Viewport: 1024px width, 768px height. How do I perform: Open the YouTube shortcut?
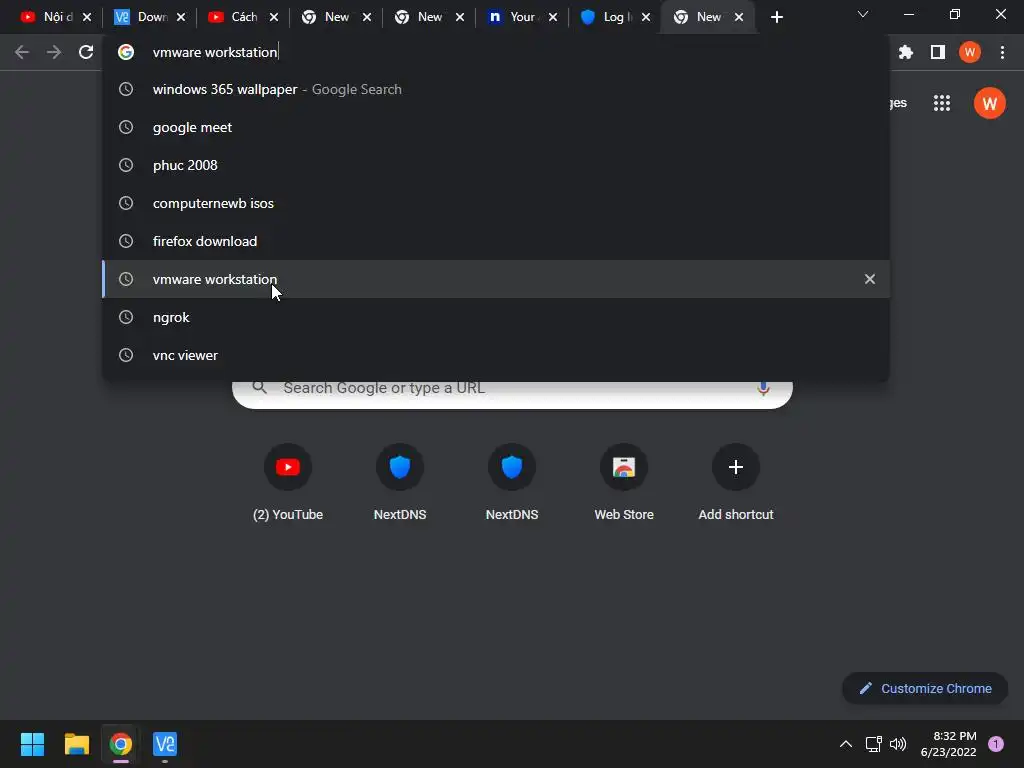tap(288, 483)
